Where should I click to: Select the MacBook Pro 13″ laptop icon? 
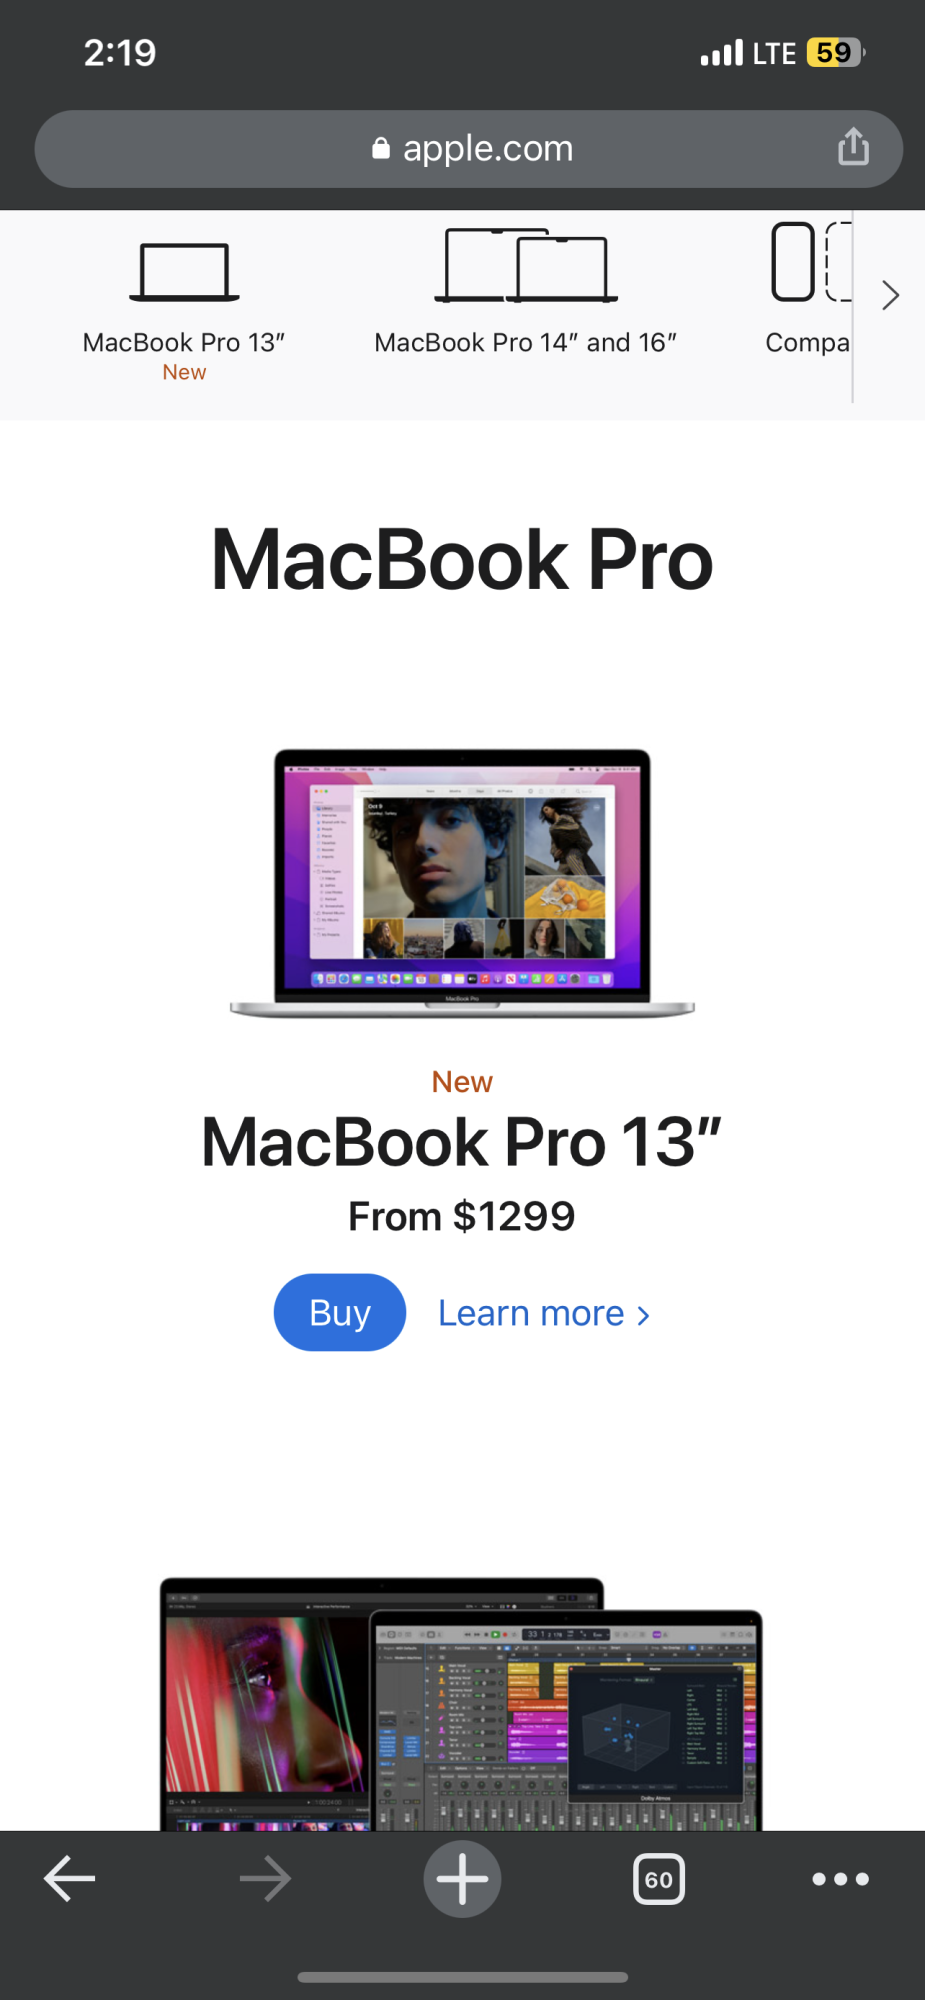[184, 272]
